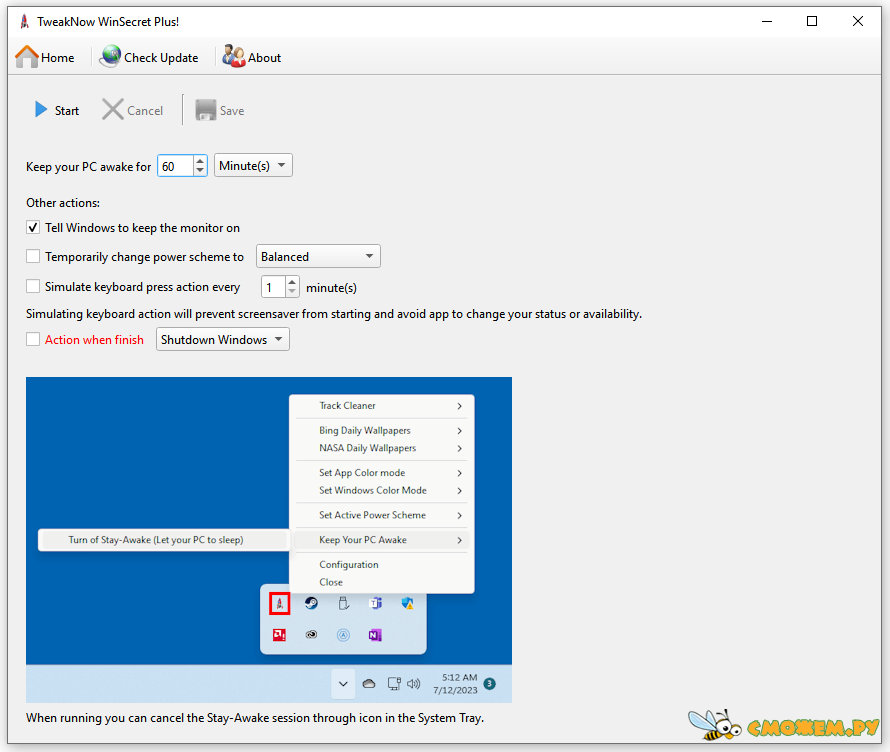Uncheck Tell Windows to keep monitor on
The width and height of the screenshot is (890, 752).
pyautogui.click(x=33, y=228)
